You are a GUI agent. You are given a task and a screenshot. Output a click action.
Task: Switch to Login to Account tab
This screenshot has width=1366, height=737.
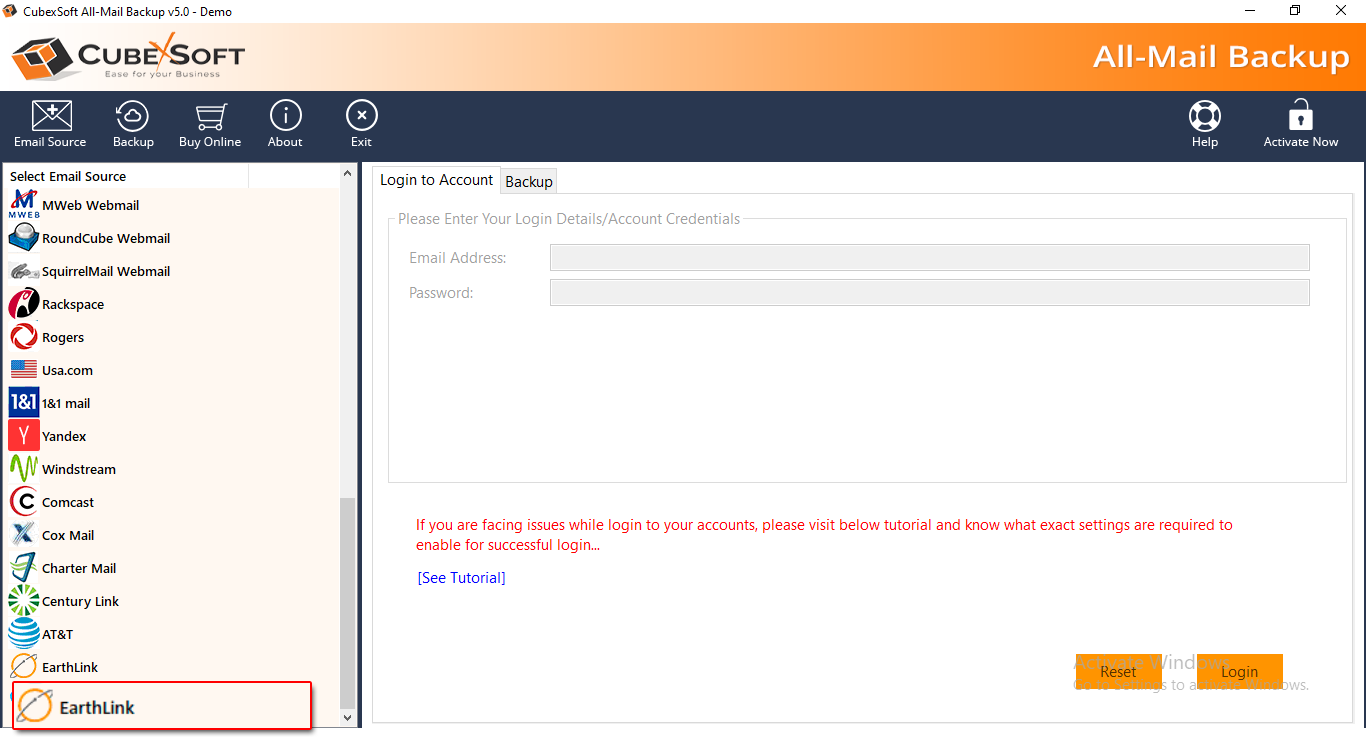pyautogui.click(x=436, y=180)
